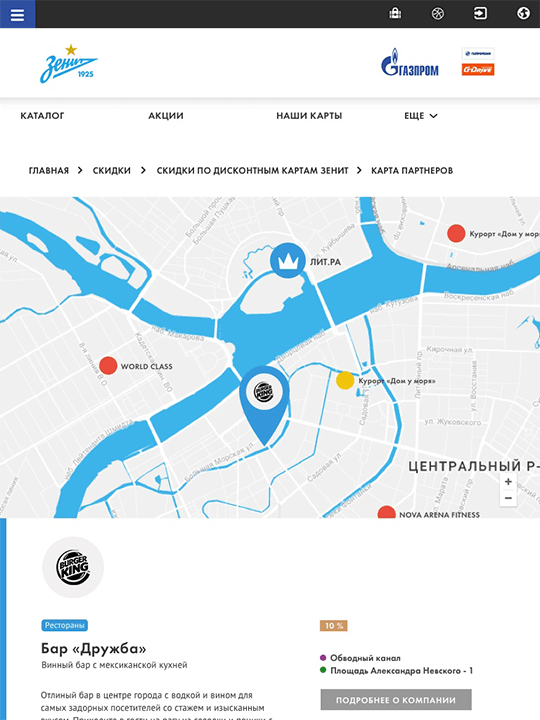Expand the ЕЩЕ dropdown menu
This screenshot has width=540, height=720.
pos(421,116)
